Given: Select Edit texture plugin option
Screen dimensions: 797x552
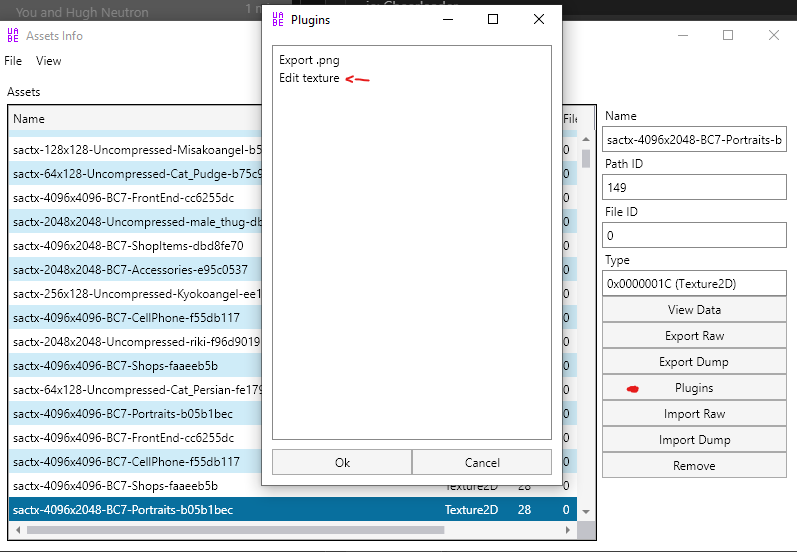Looking at the screenshot, I should [309, 78].
